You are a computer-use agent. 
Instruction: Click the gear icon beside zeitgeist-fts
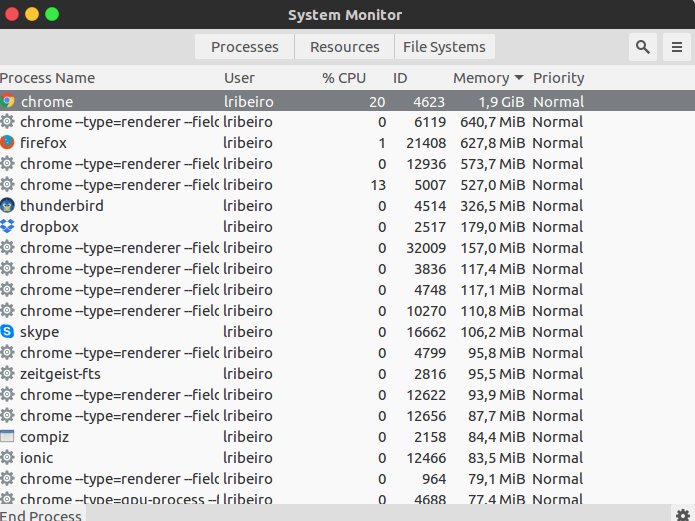7,373
